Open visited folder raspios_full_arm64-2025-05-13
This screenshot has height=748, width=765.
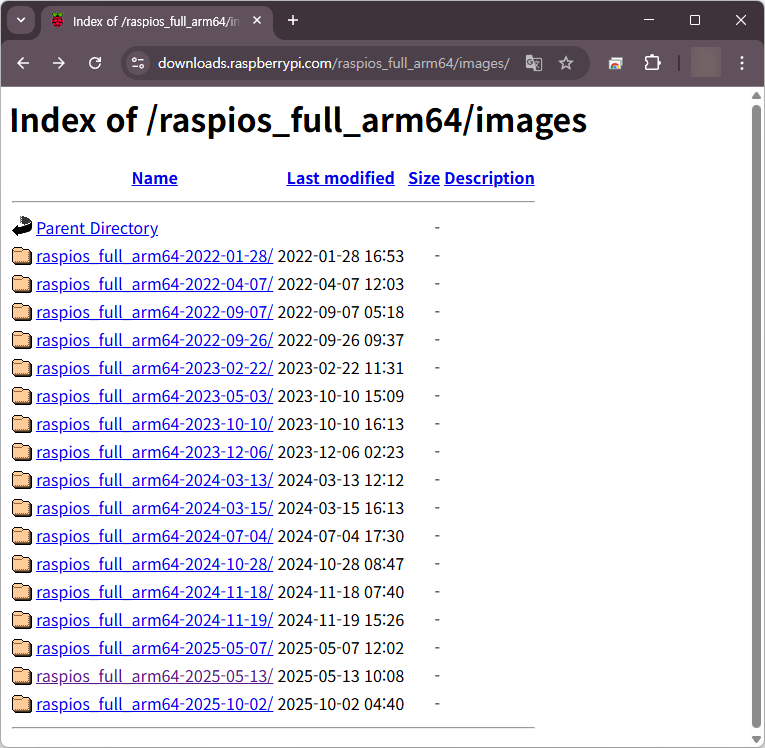(x=155, y=676)
